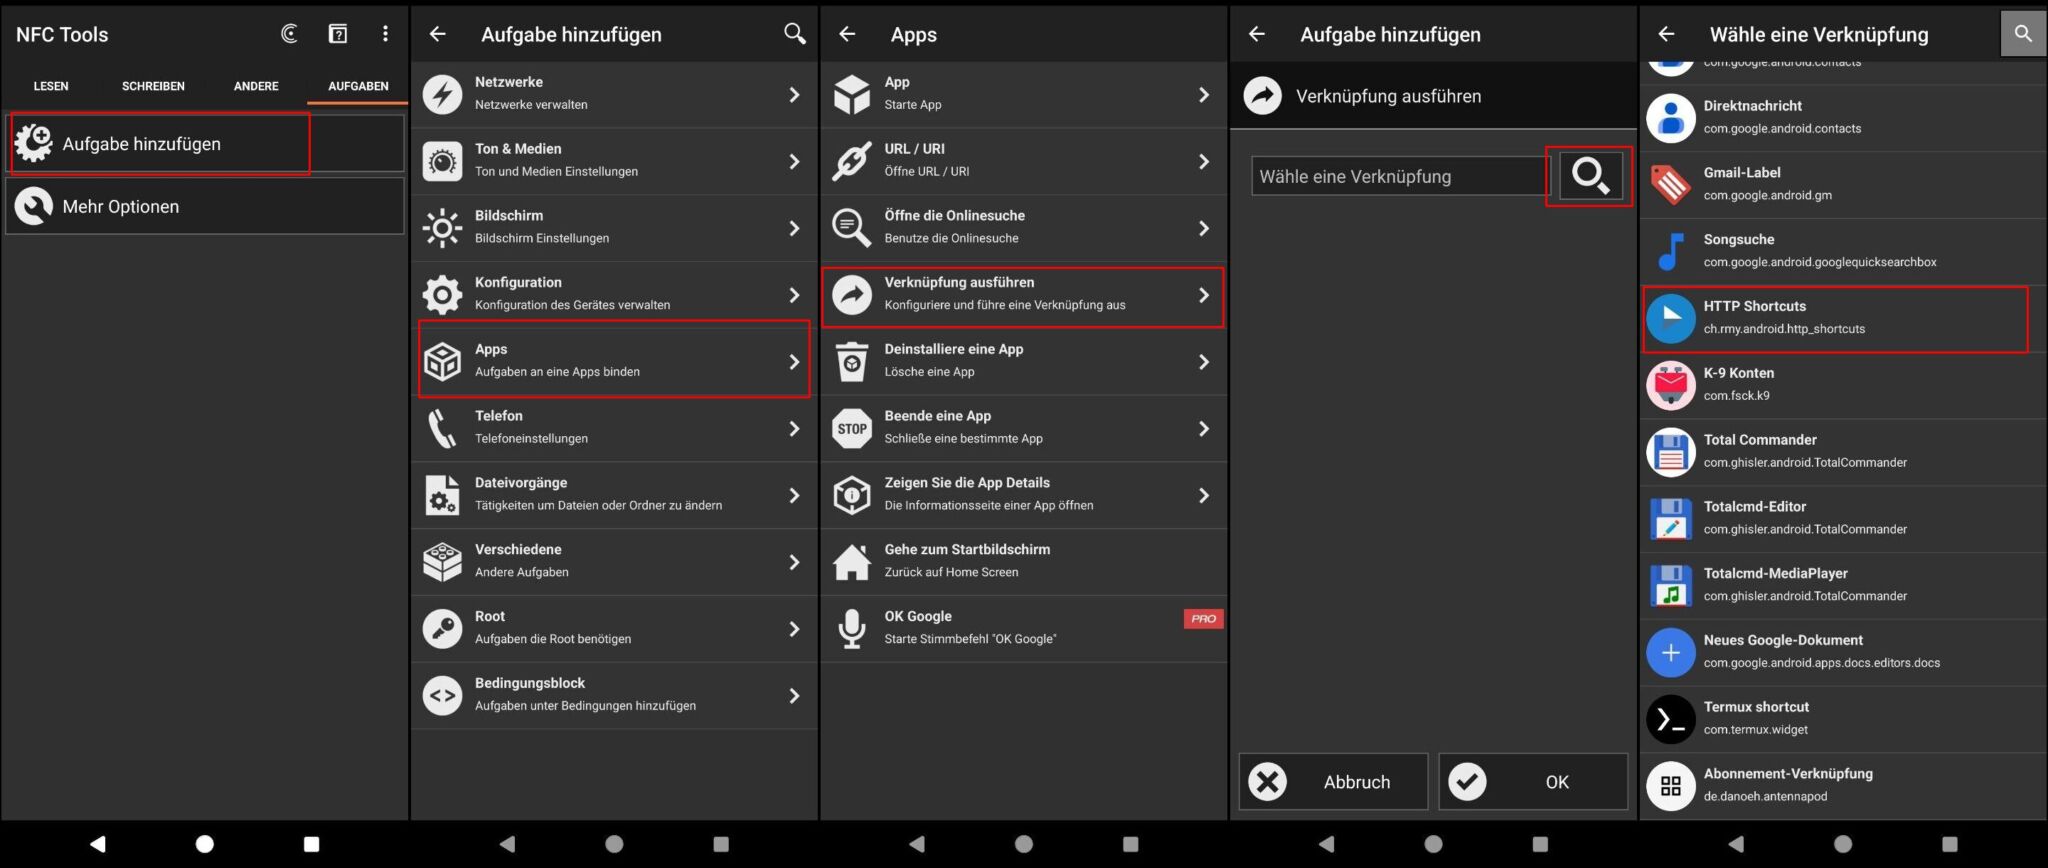Click the Deinstalliere eine App trash icon
The height and width of the screenshot is (868, 2048).
pos(852,362)
